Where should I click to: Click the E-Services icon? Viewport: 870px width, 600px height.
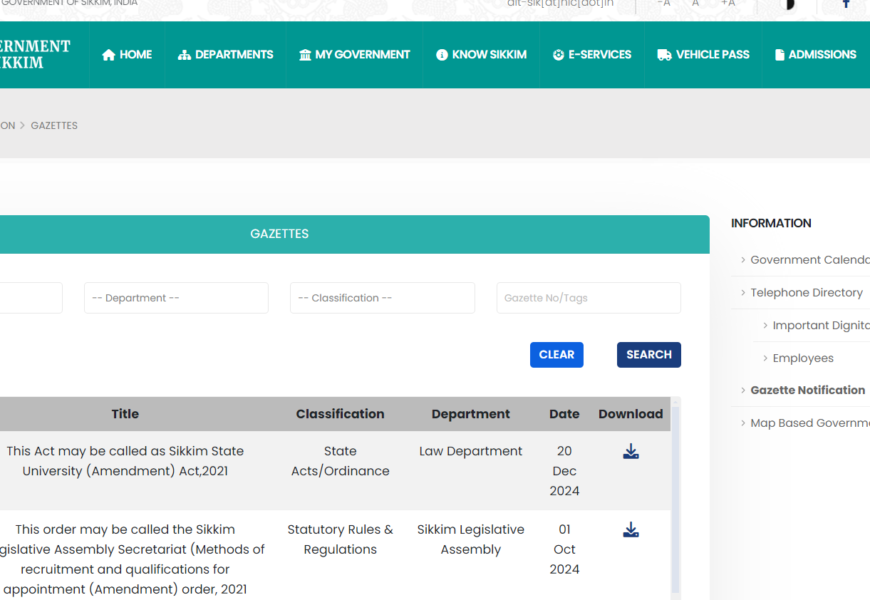pyautogui.click(x=558, y=55)
